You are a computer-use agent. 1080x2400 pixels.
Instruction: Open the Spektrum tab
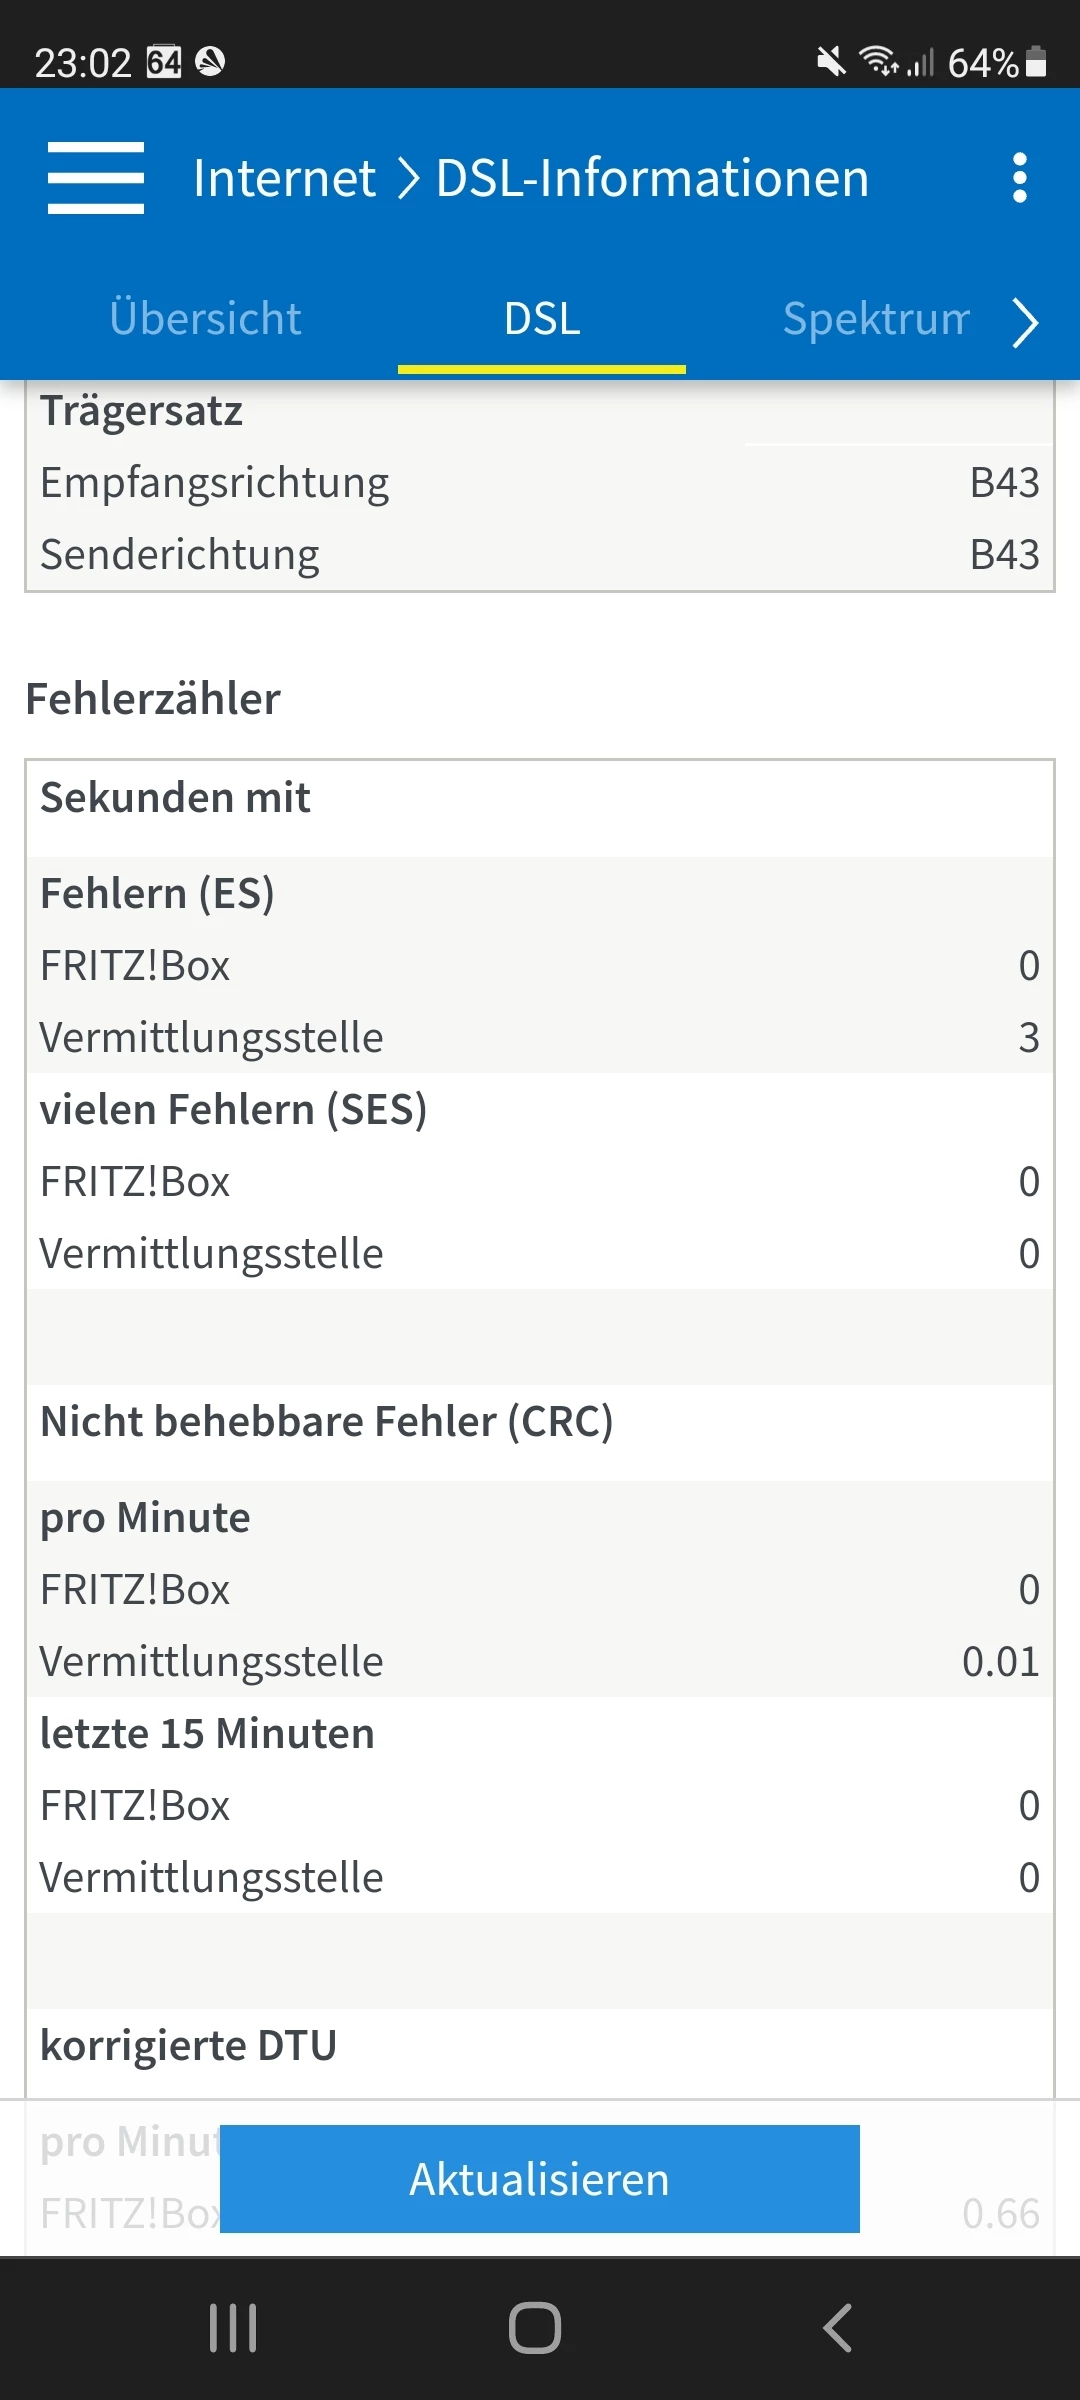pyautogui.click(x=876, y=320)
